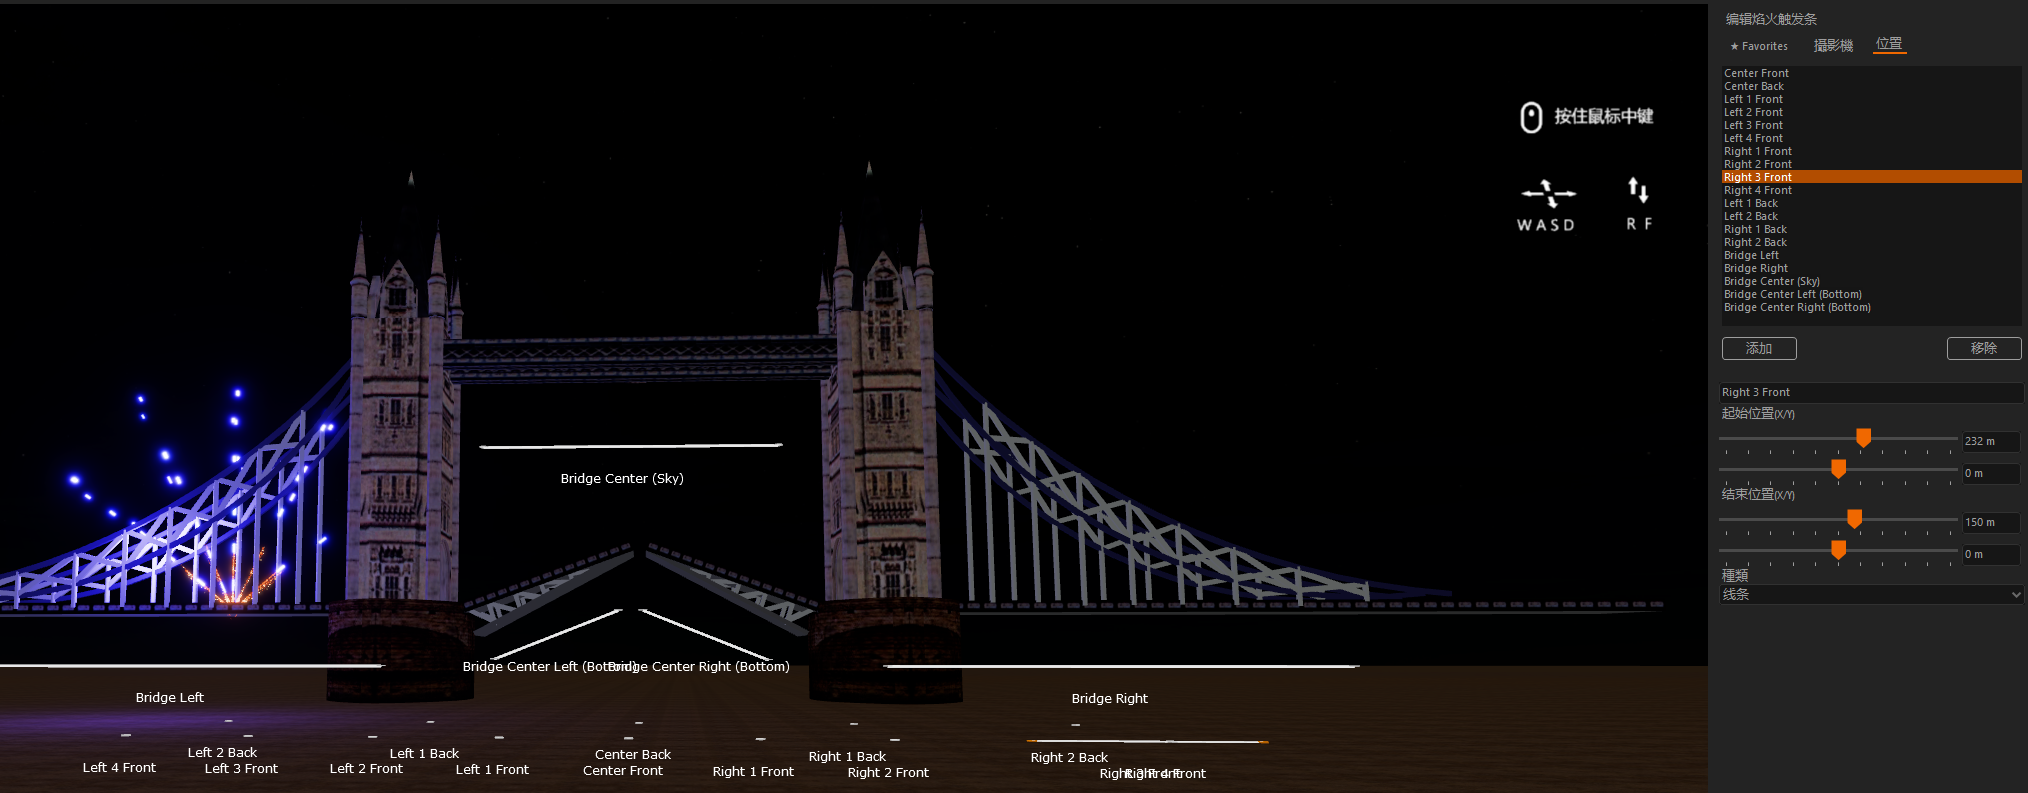Screen dimensions: 2028x793
Task: Adjust the start position X slider handle
Action: pos(1863,438)
